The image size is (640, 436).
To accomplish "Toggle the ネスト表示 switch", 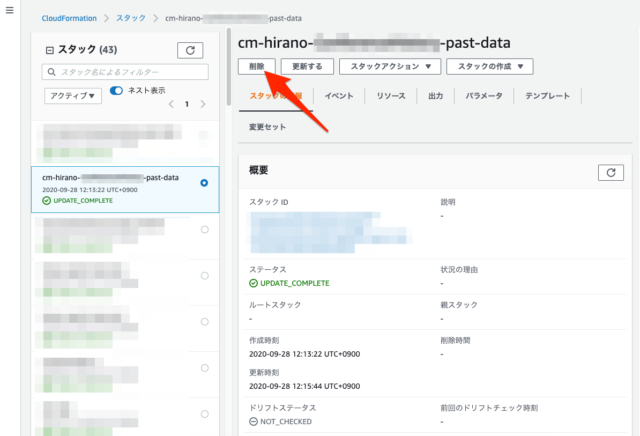I will point(116,91).
